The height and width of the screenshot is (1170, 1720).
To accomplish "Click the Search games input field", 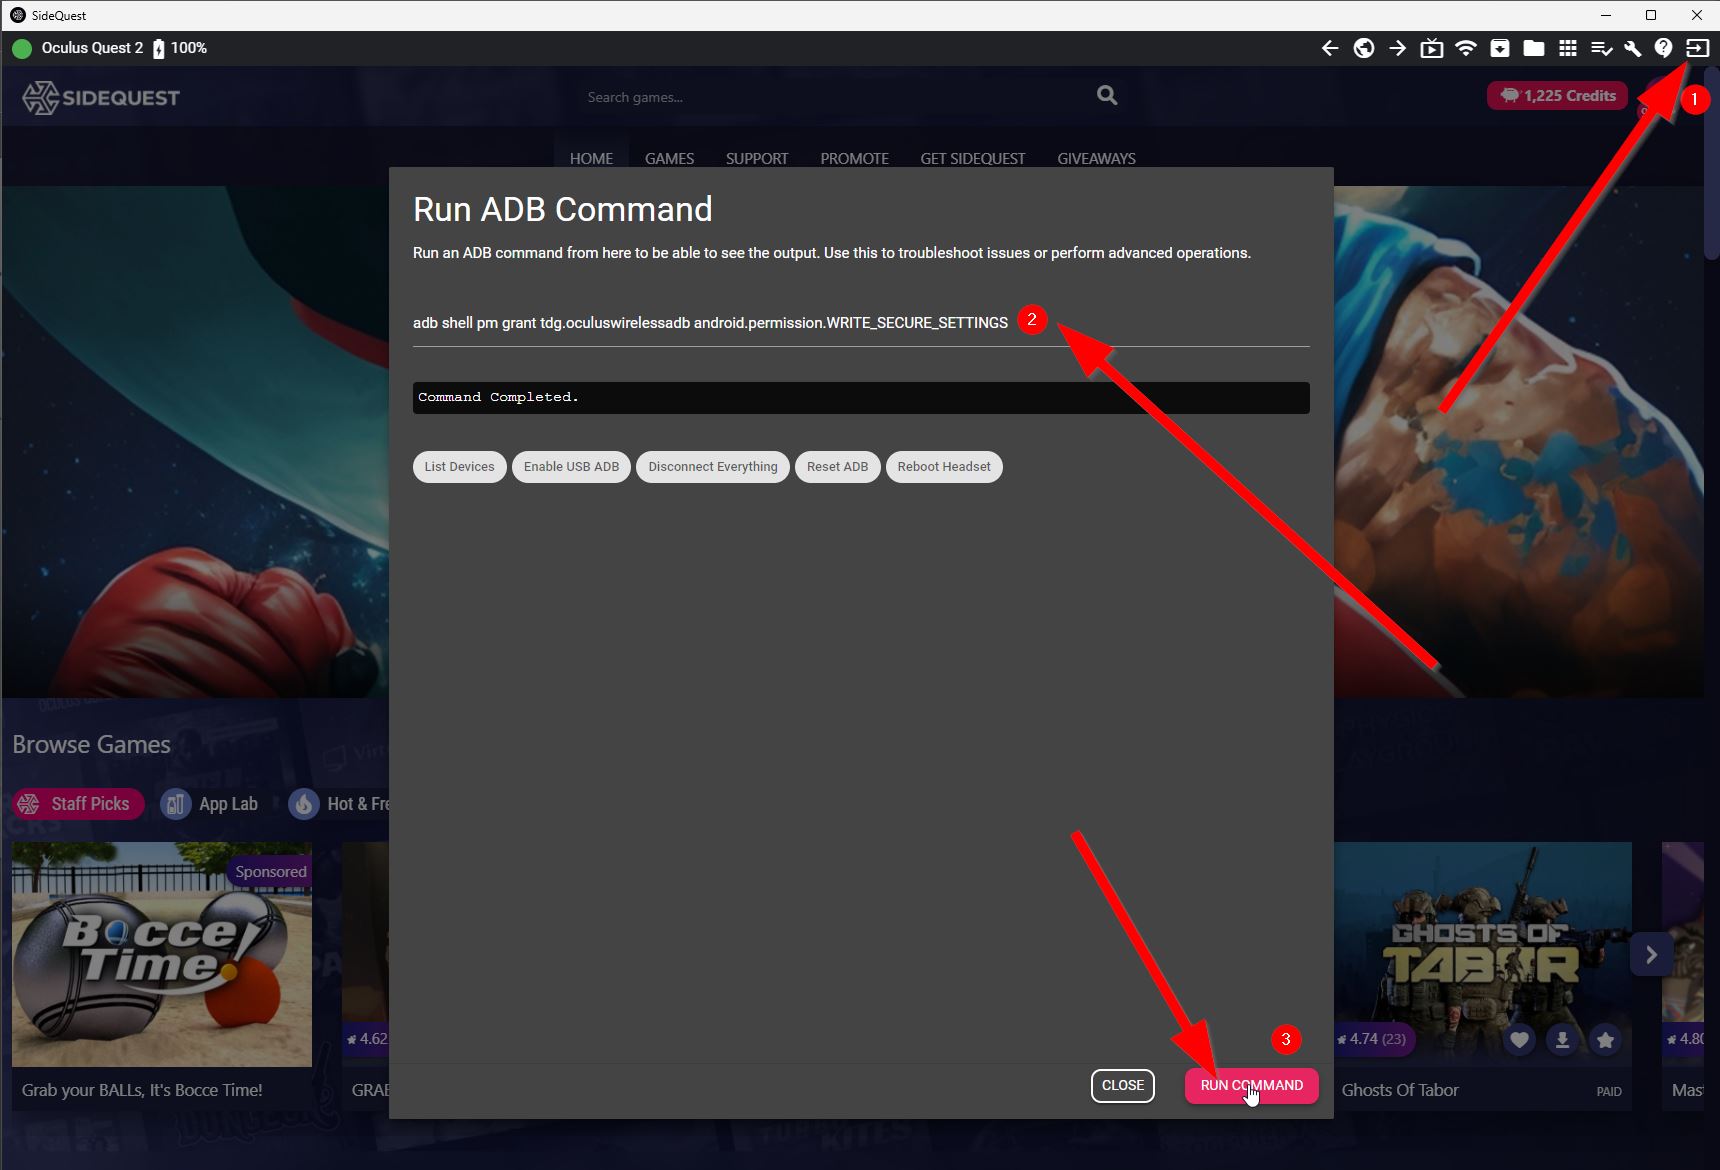I will pyautogui.click(x=835, y=97).
